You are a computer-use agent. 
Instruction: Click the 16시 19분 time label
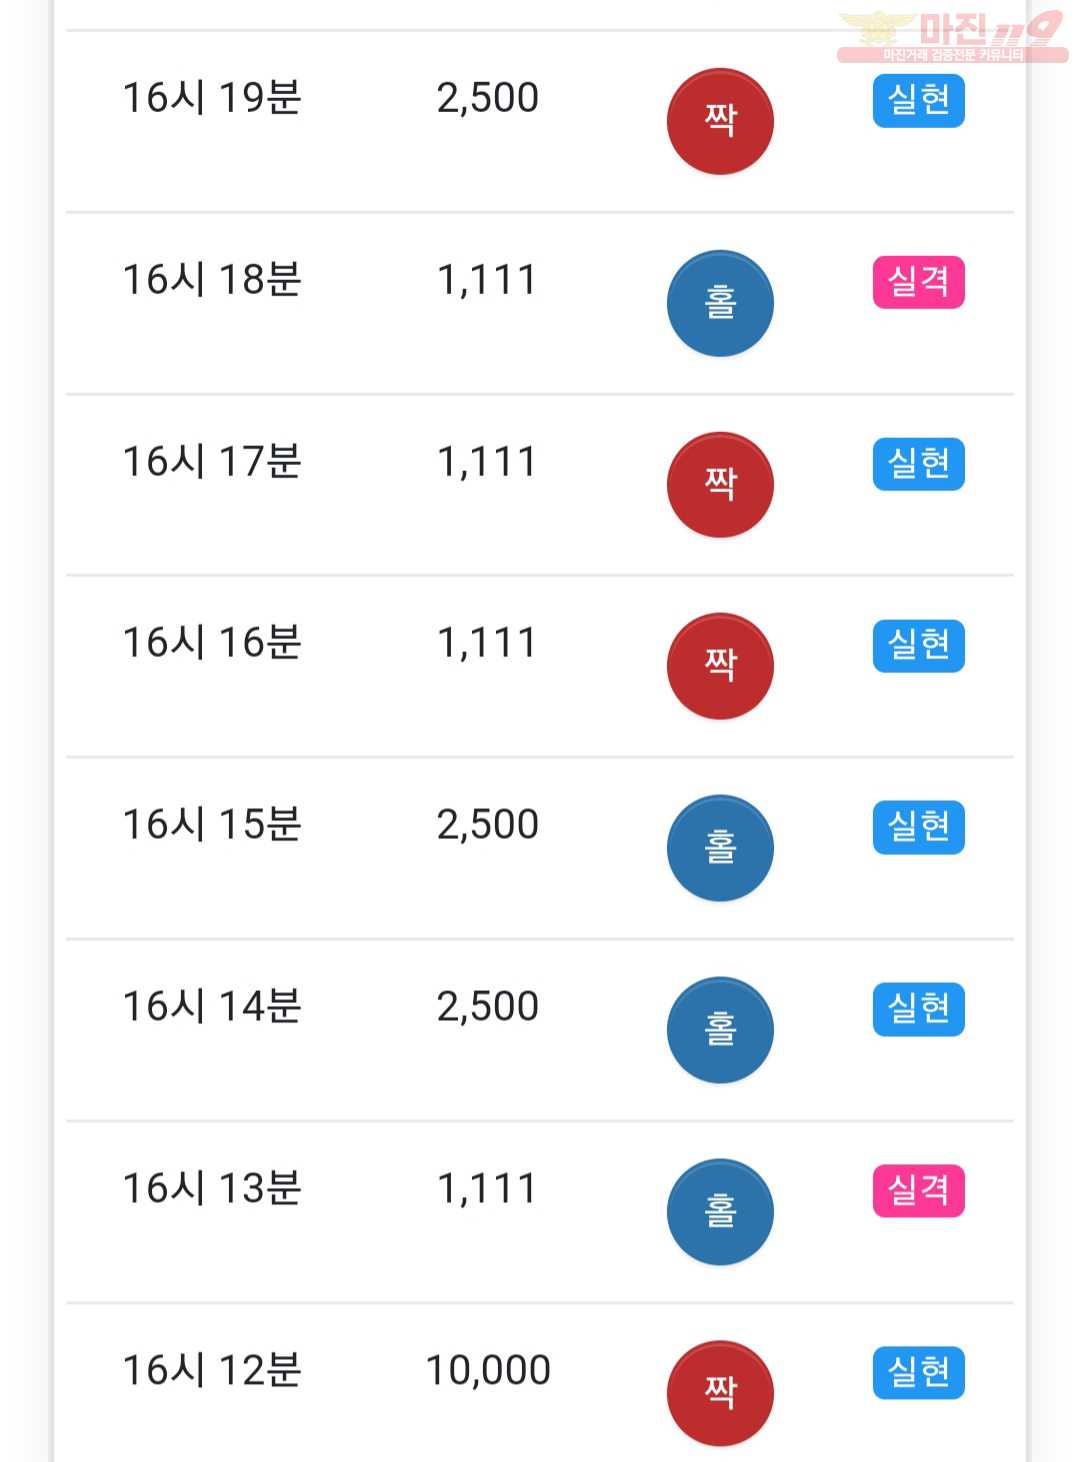click(212, 98)
